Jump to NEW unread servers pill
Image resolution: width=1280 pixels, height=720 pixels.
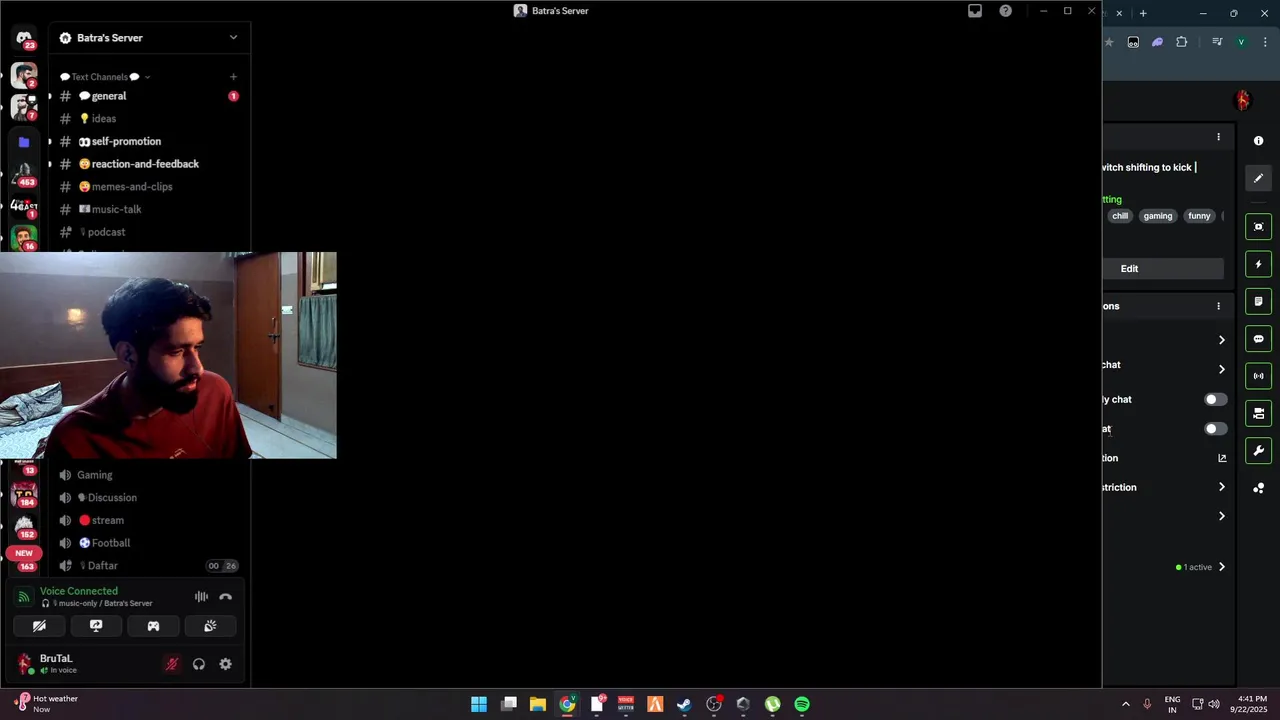(24, 553)
